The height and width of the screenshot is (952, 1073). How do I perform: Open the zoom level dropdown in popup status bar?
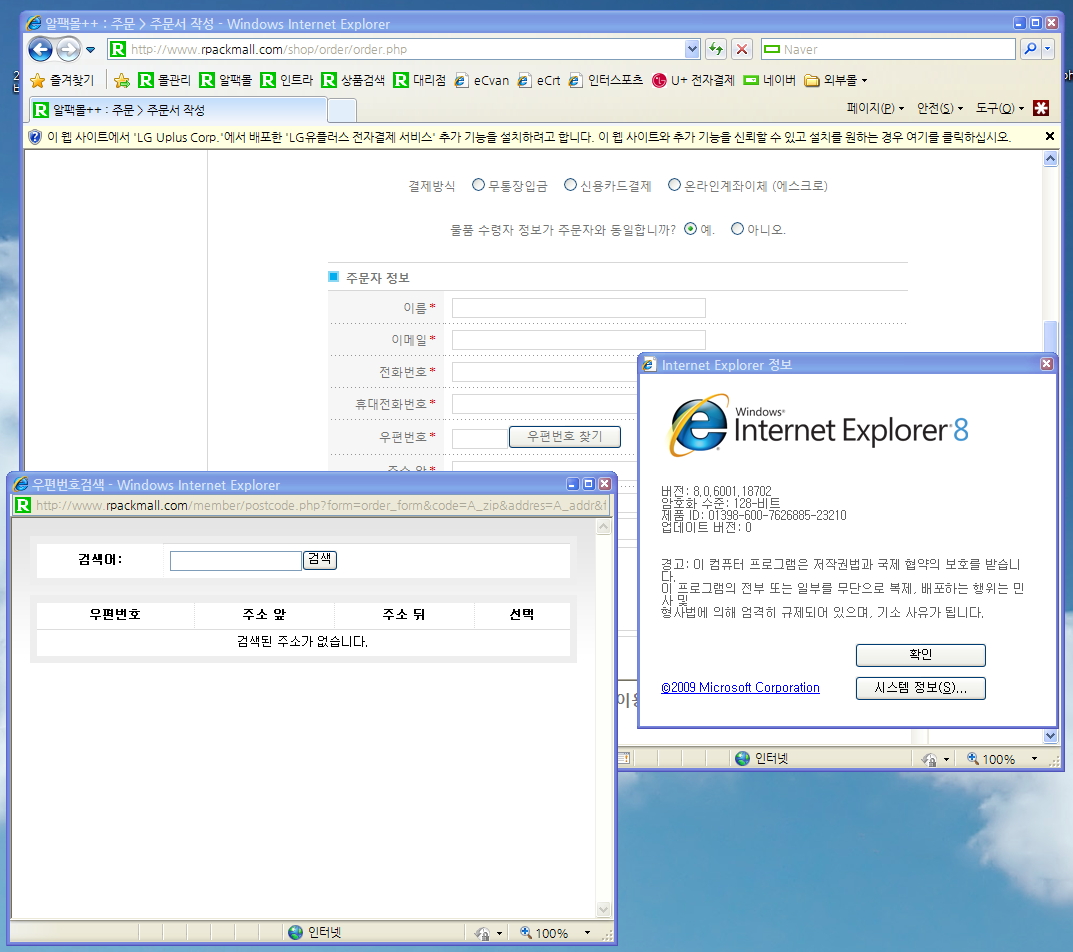pos(588,933)
